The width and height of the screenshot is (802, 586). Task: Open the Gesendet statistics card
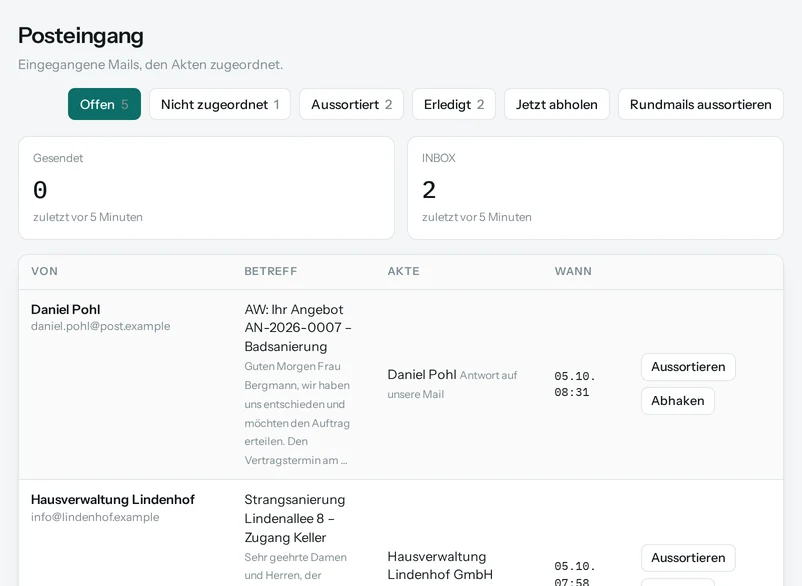(206, 188)
